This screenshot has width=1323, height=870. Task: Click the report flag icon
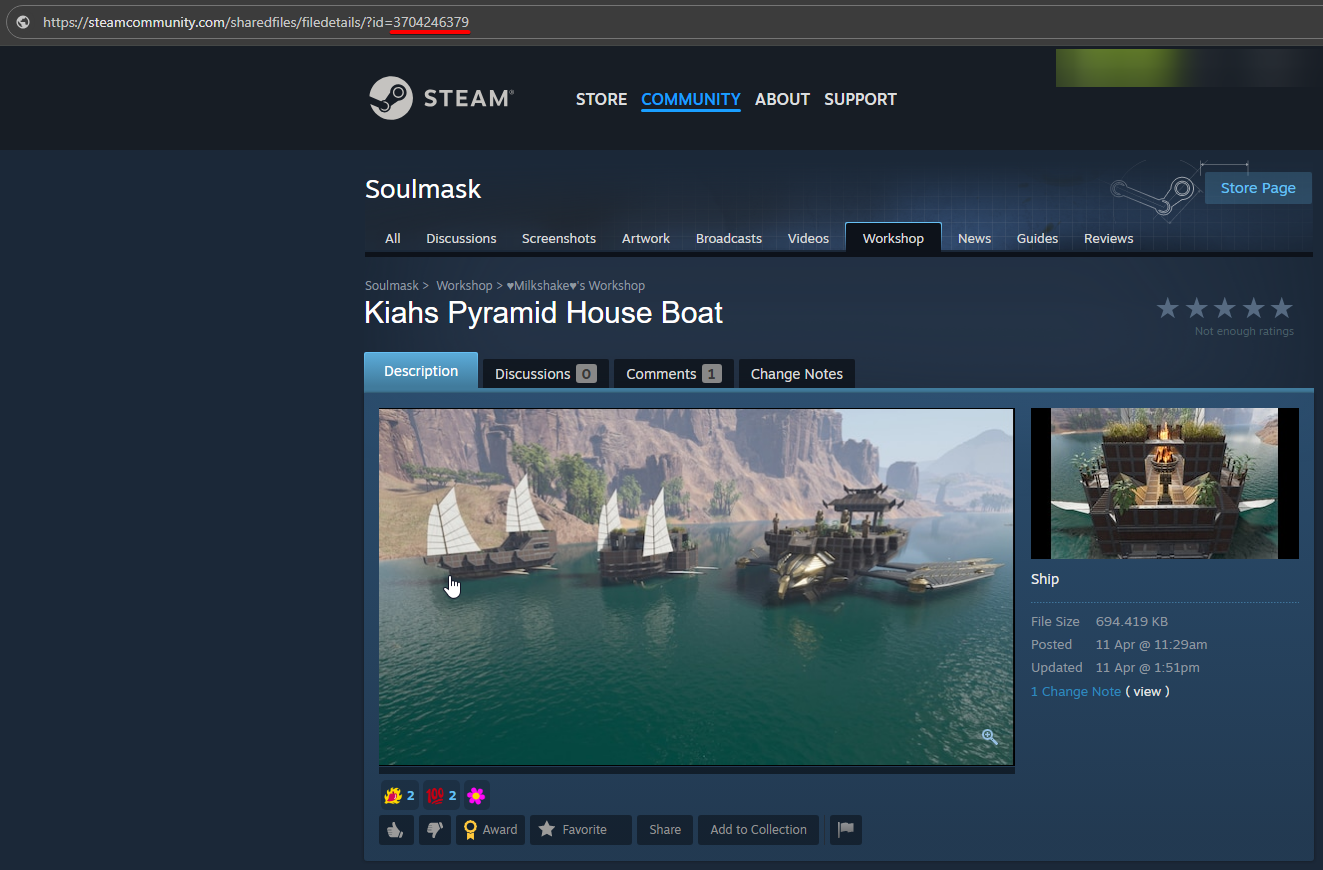(x=845, y=830)
